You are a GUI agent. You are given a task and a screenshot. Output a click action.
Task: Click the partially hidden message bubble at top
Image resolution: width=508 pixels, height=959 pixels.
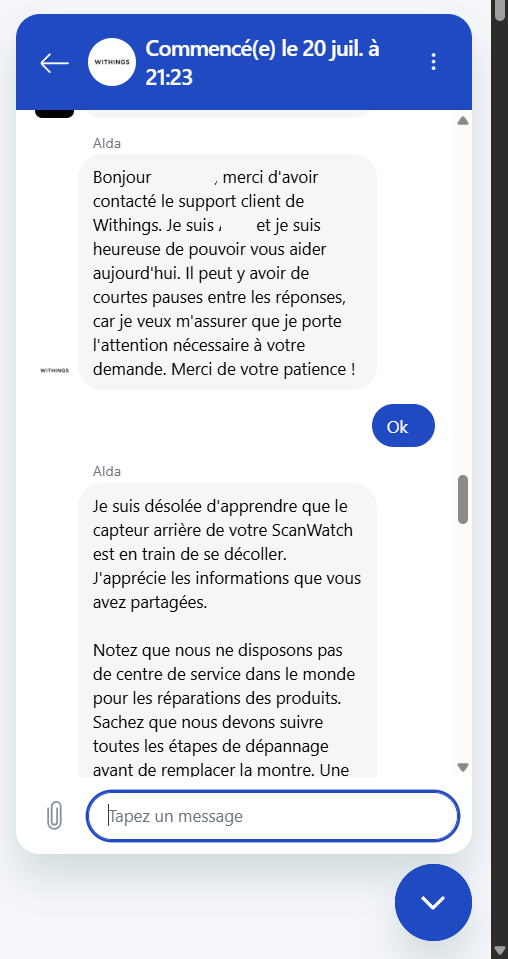(x=226, y=114)
